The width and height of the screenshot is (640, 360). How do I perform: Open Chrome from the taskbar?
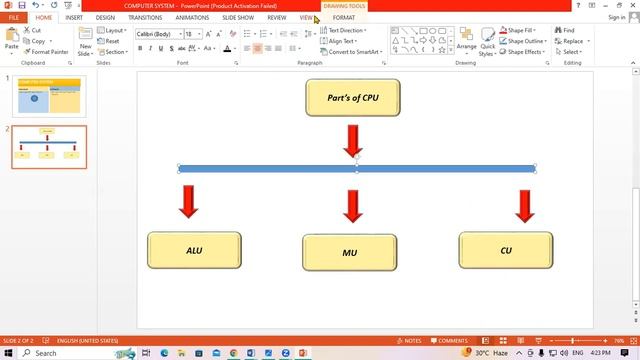coord(233,353)
